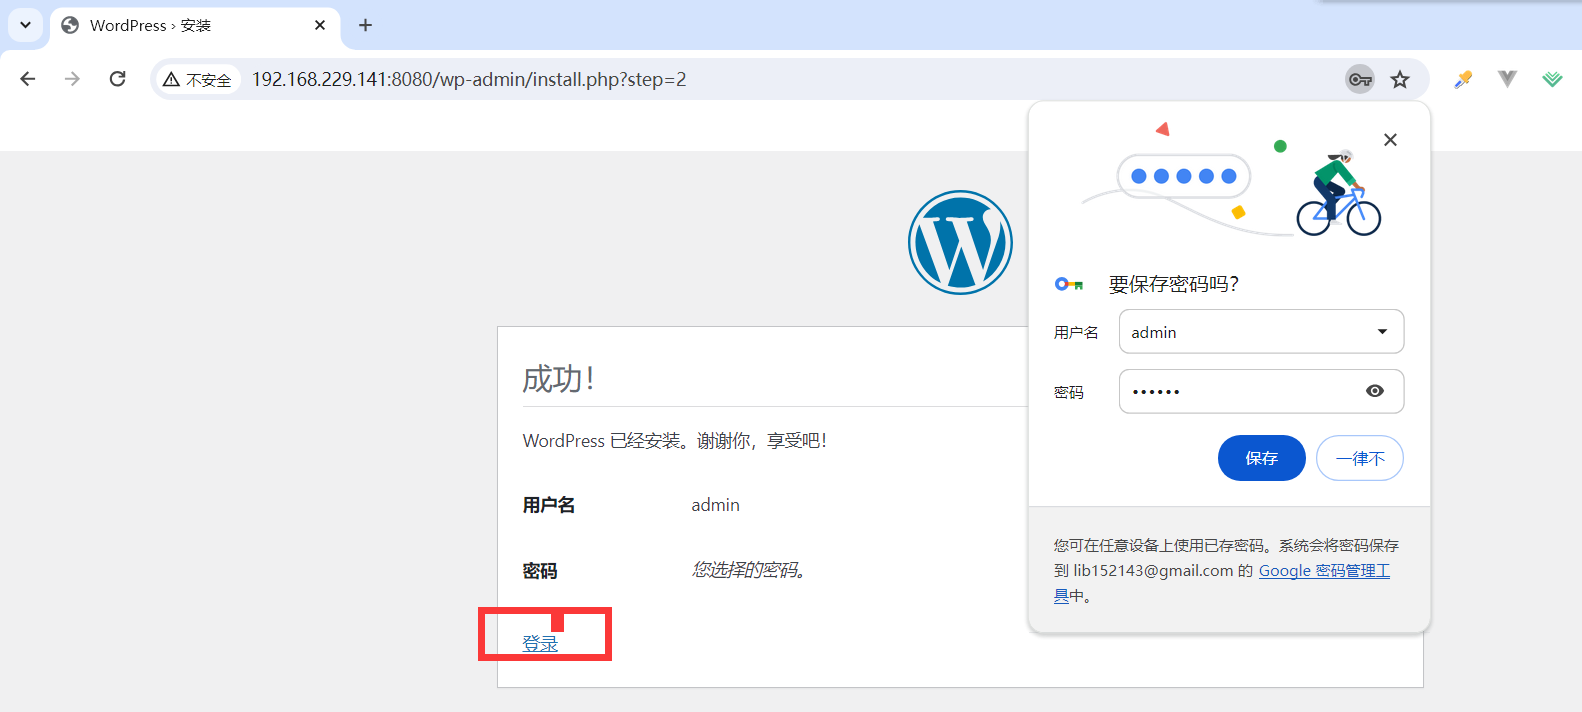Open the green double-check extension icon
This screenshot has height=712, width=1582.
coord(1552,79)
